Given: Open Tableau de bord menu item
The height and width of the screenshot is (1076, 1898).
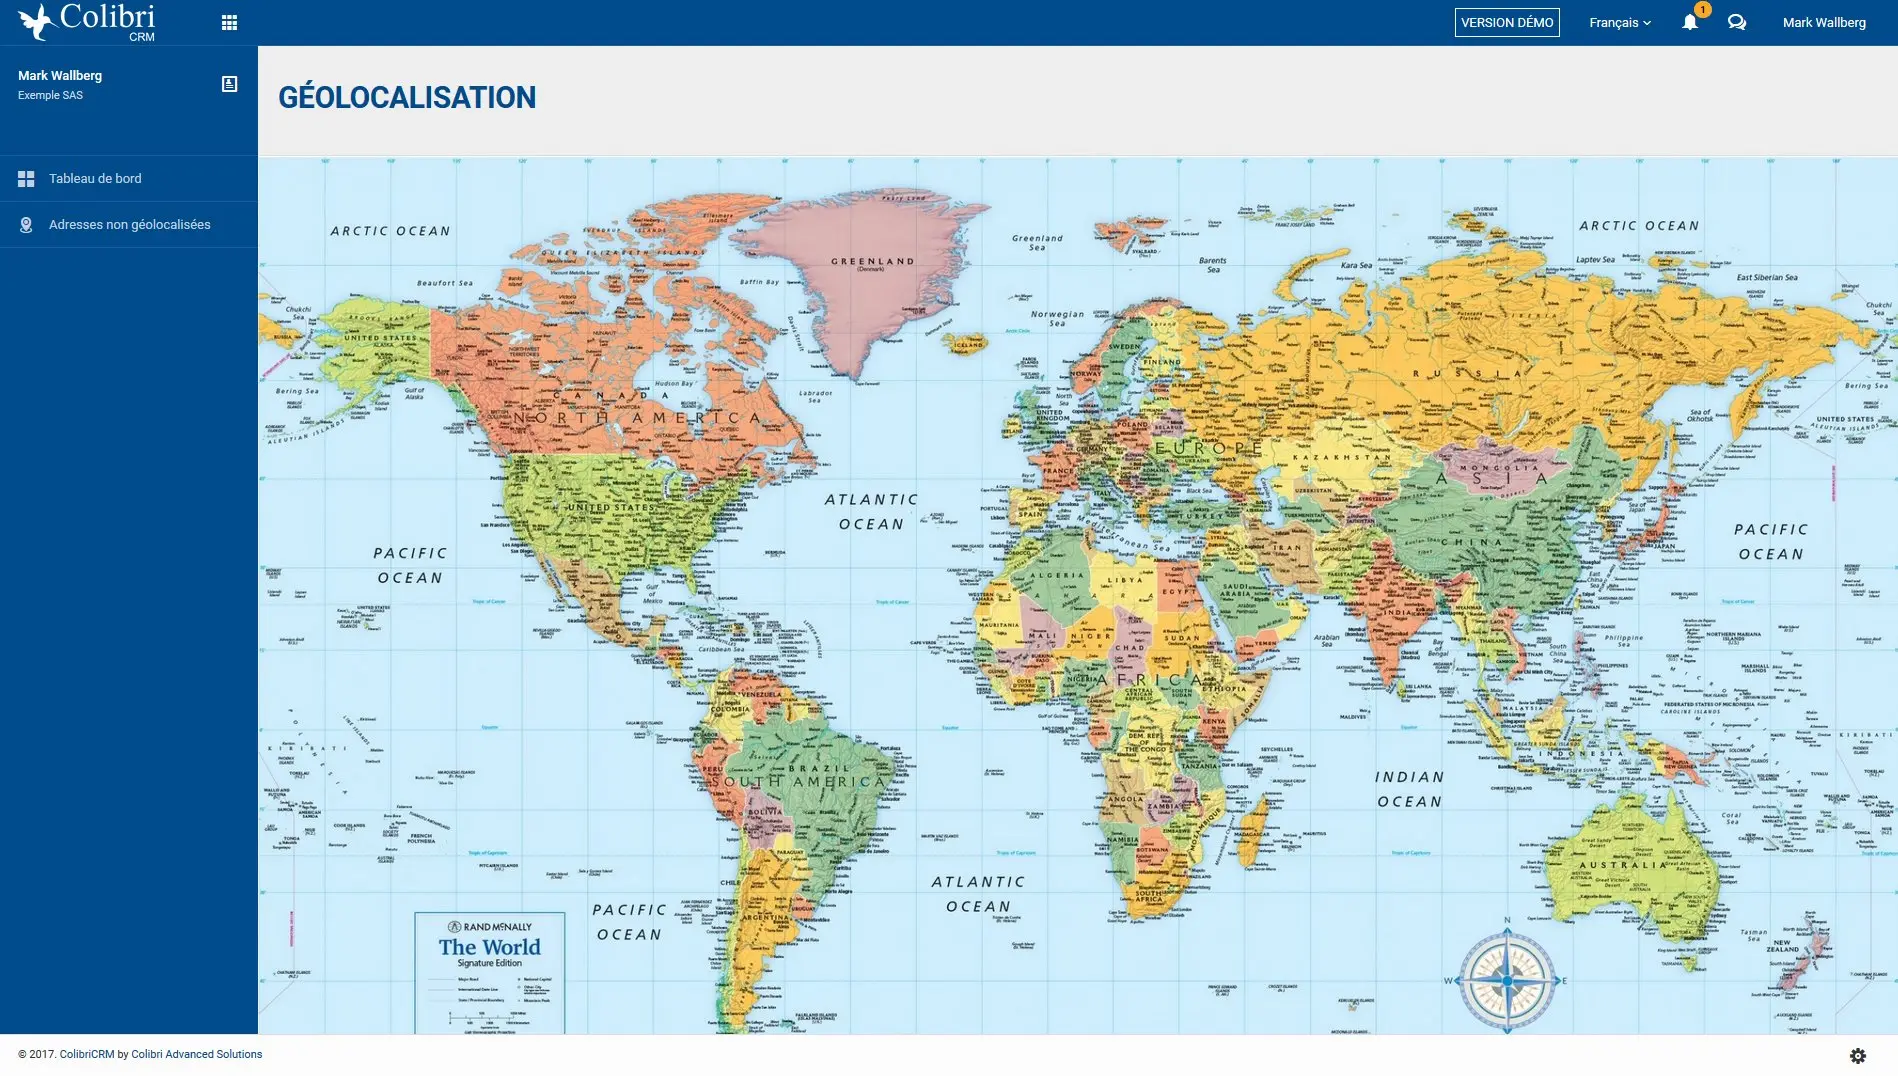Looking at the screenshot, I should 129,179.
